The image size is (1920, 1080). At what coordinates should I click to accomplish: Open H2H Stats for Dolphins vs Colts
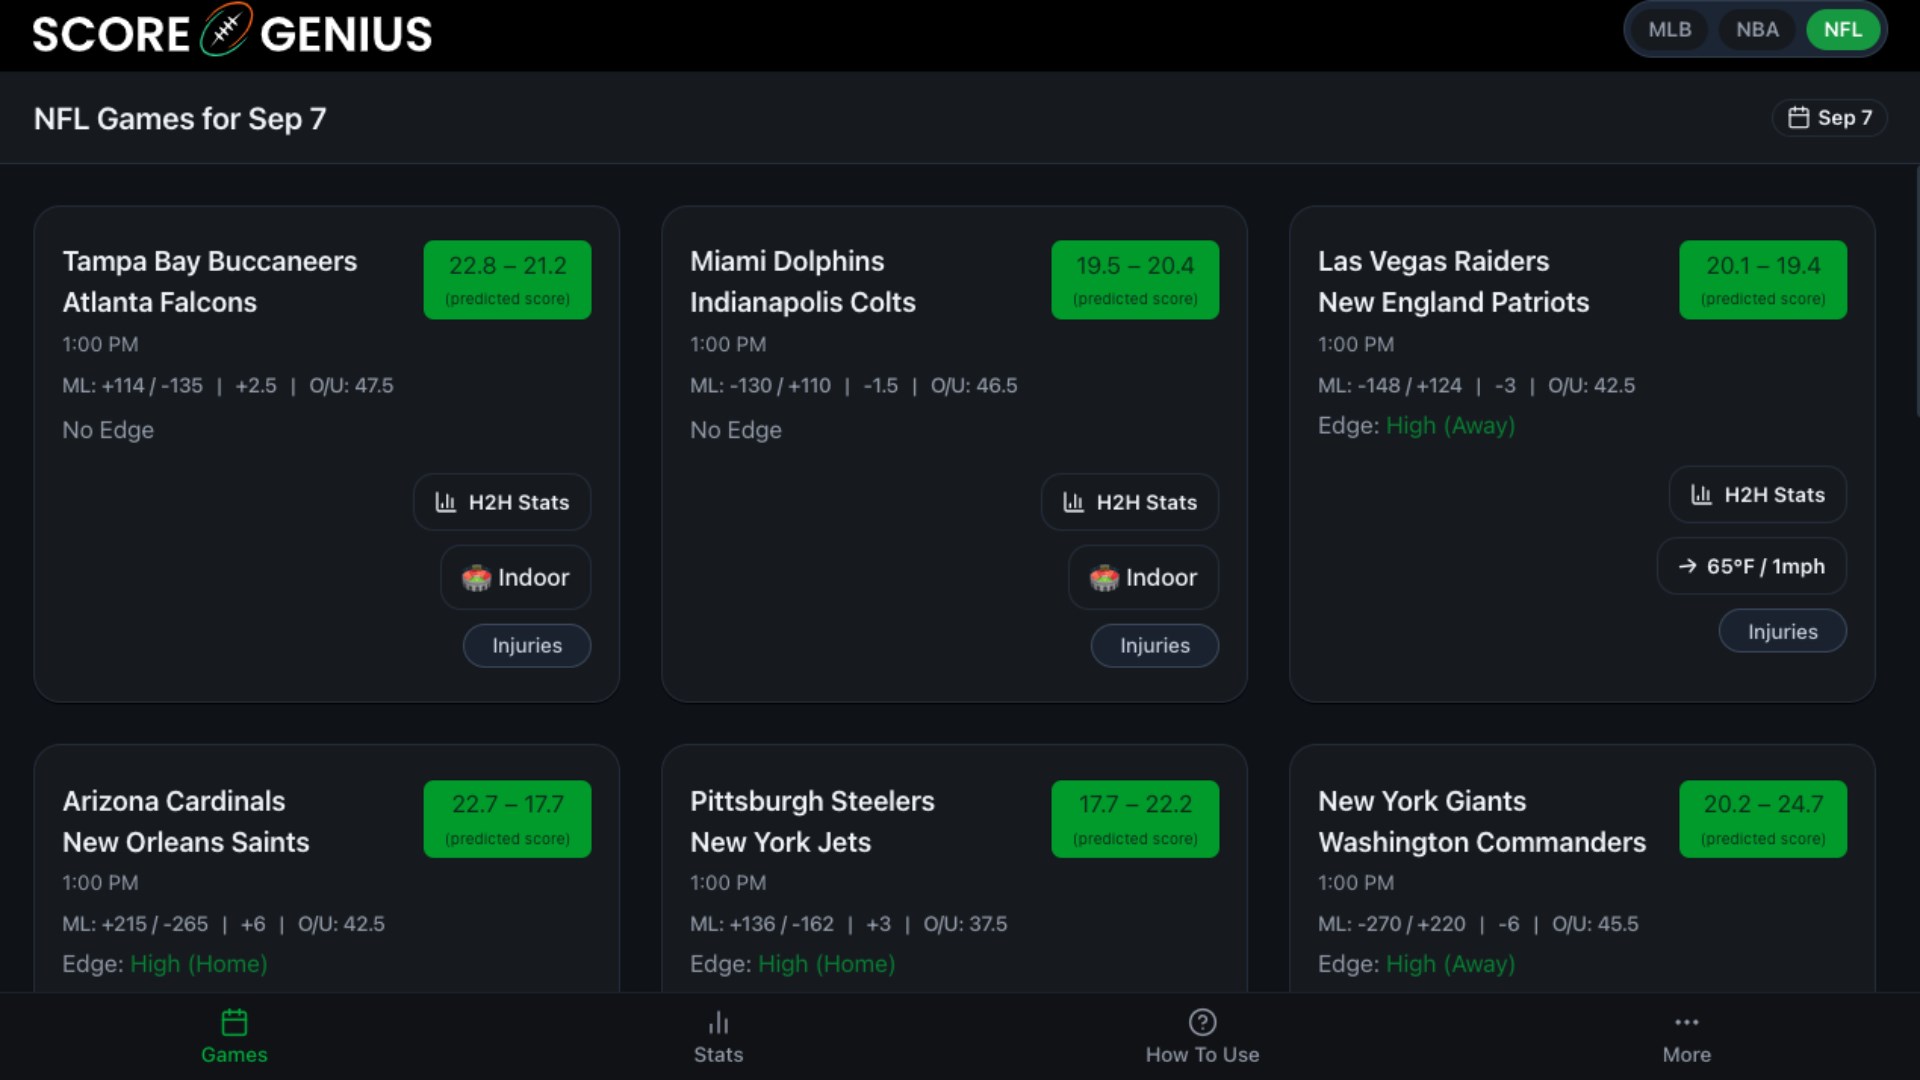[x=1129, y=502]
